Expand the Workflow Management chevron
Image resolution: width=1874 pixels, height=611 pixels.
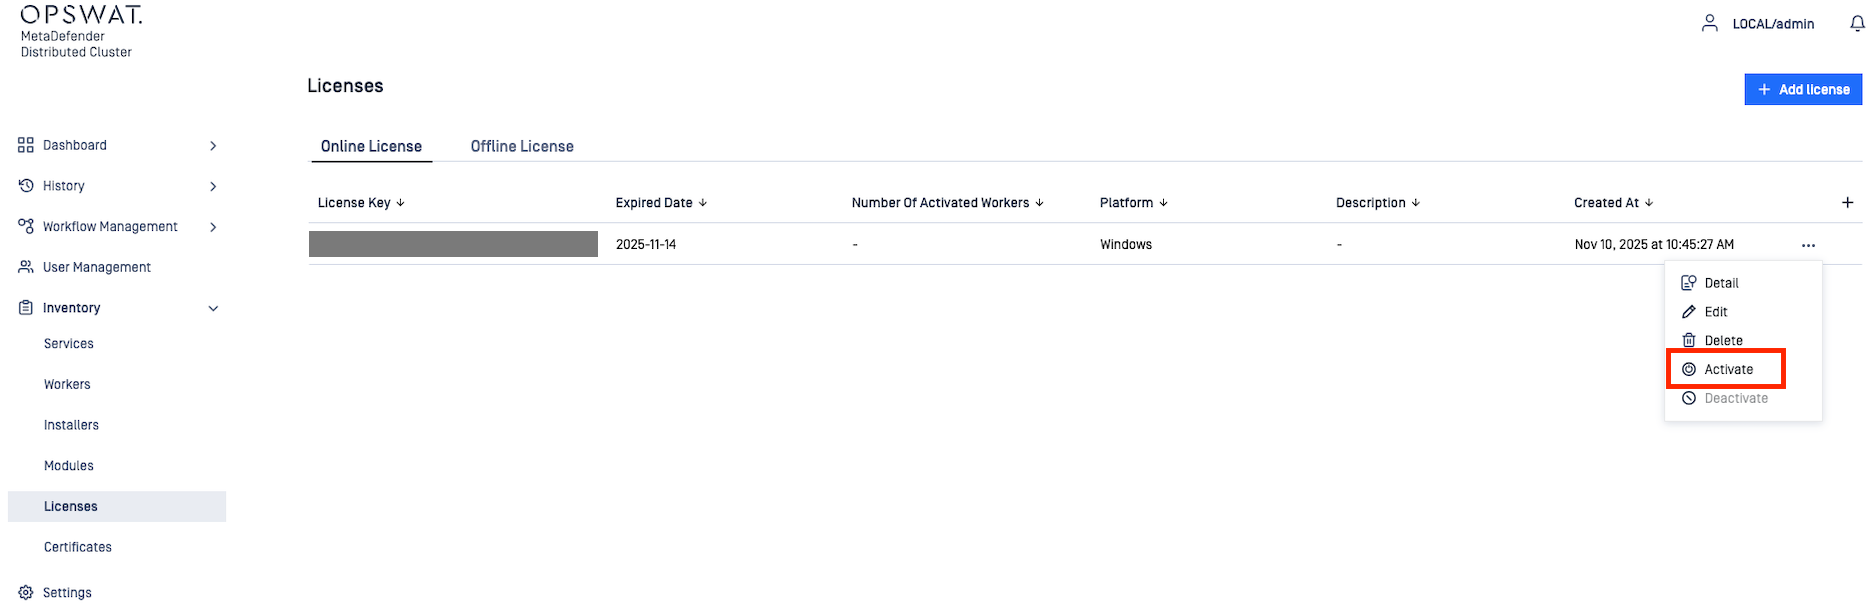[213, 227]
